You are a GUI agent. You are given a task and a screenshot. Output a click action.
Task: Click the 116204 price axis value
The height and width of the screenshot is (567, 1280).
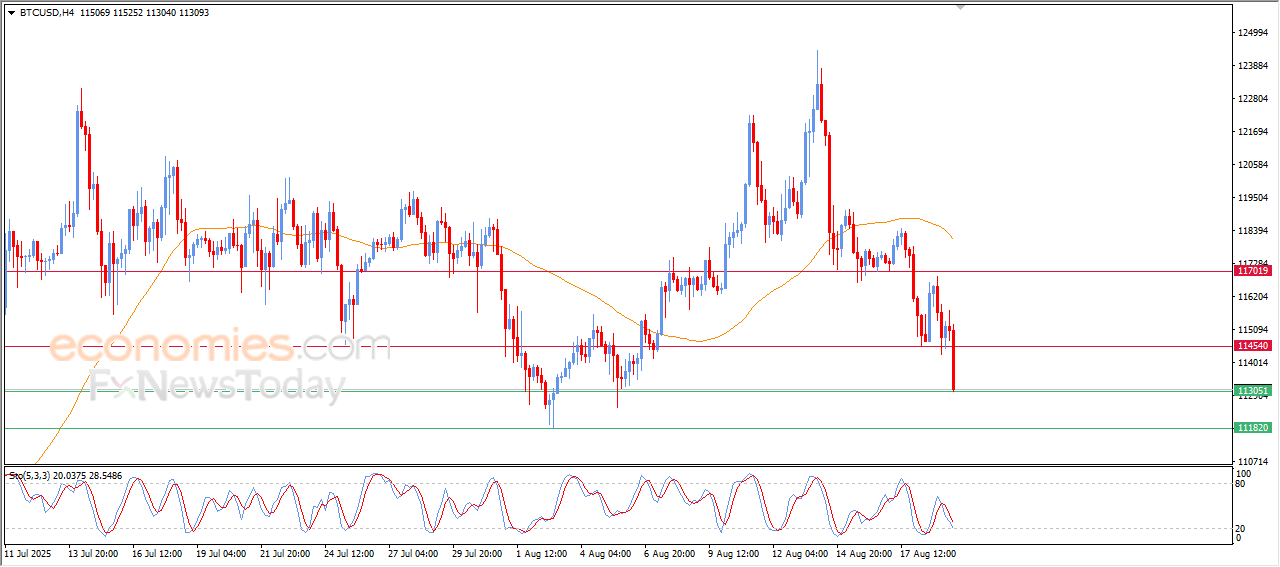coord(1253,297)
